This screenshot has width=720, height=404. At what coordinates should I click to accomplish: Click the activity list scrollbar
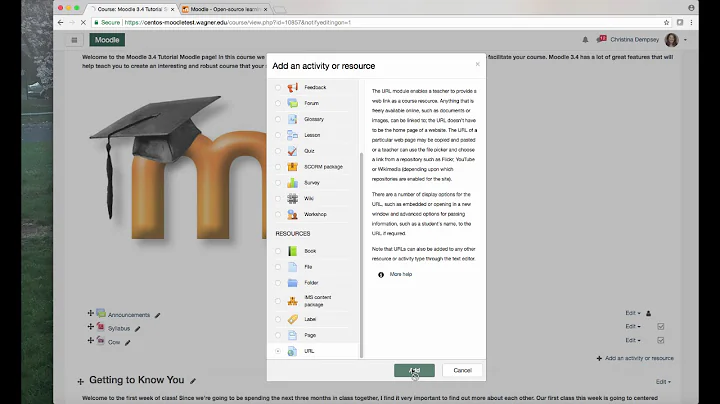(x=361, y=255)
